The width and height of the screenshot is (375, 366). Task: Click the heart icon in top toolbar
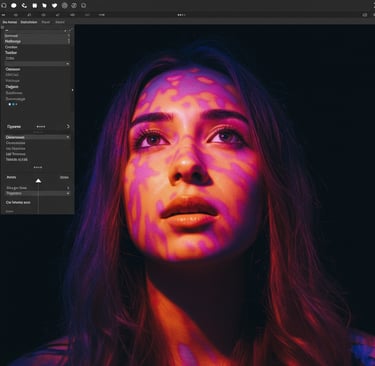[54, 6]
